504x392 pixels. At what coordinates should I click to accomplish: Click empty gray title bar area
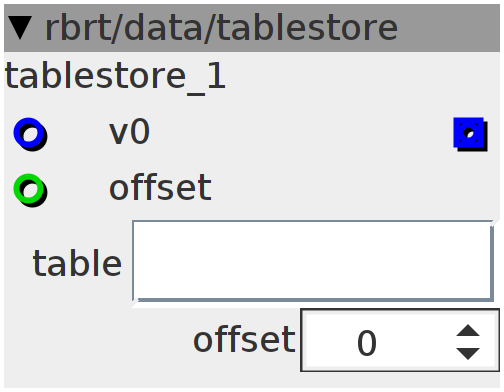point(450,28)
